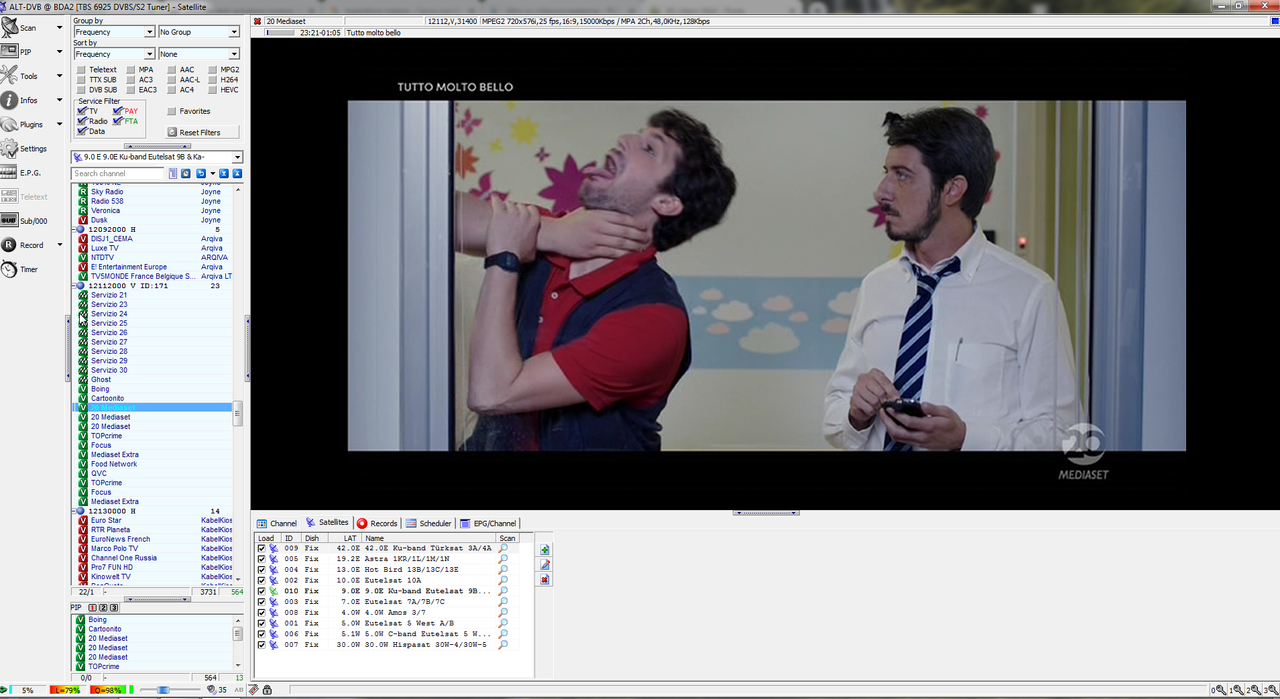This screenshot has width=1280, height=699.
Task: Open the None sort dropdown
Action: pos(199,54)
